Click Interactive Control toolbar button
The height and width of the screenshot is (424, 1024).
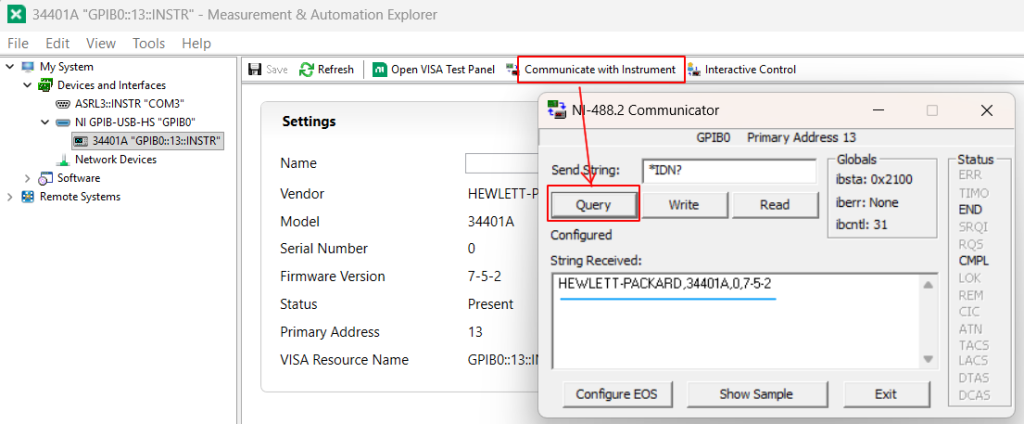coord(742,69)
